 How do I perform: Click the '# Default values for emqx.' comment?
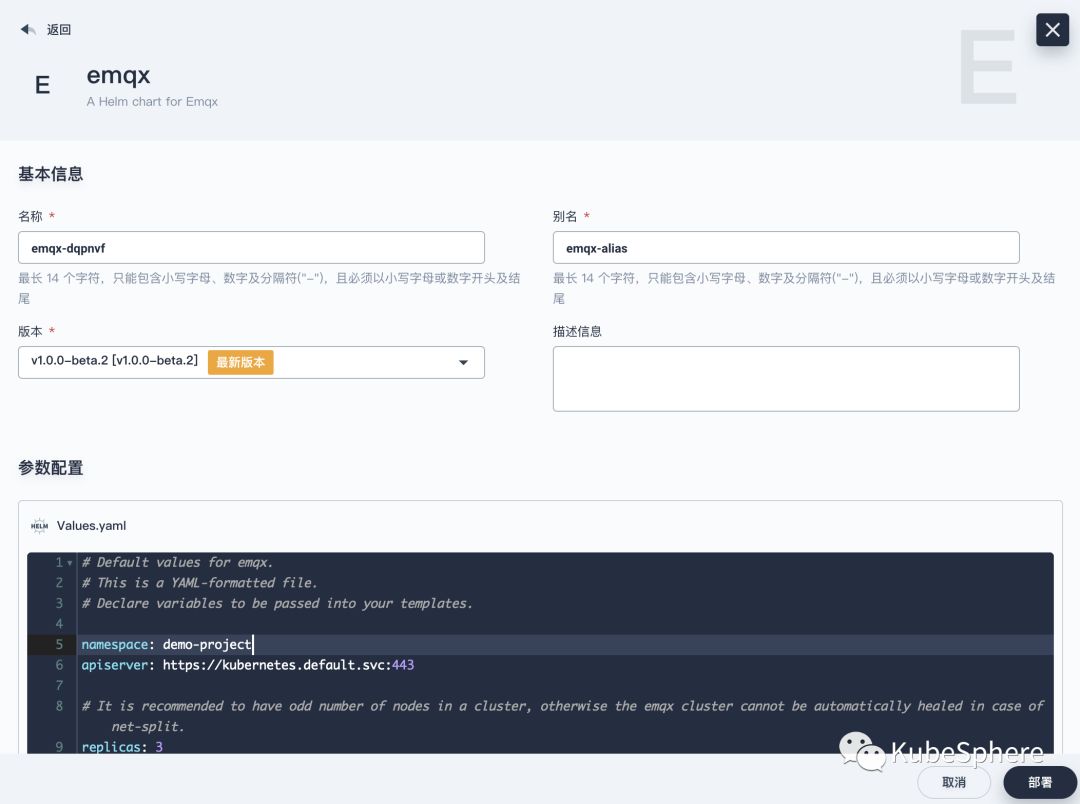click(177, 563)
